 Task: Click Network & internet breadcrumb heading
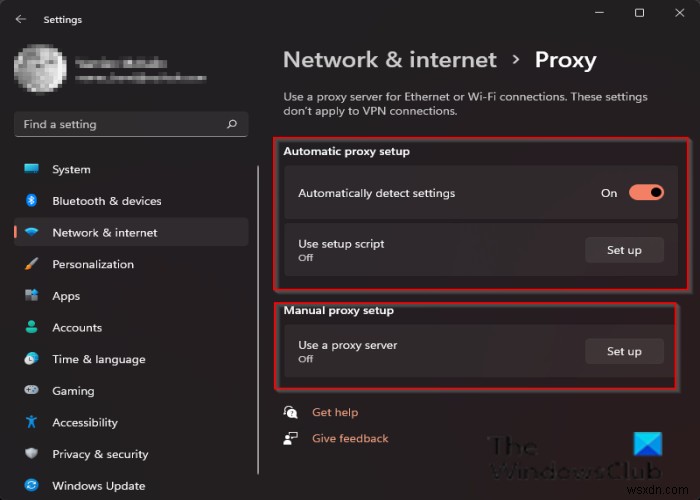pos(389,60)
